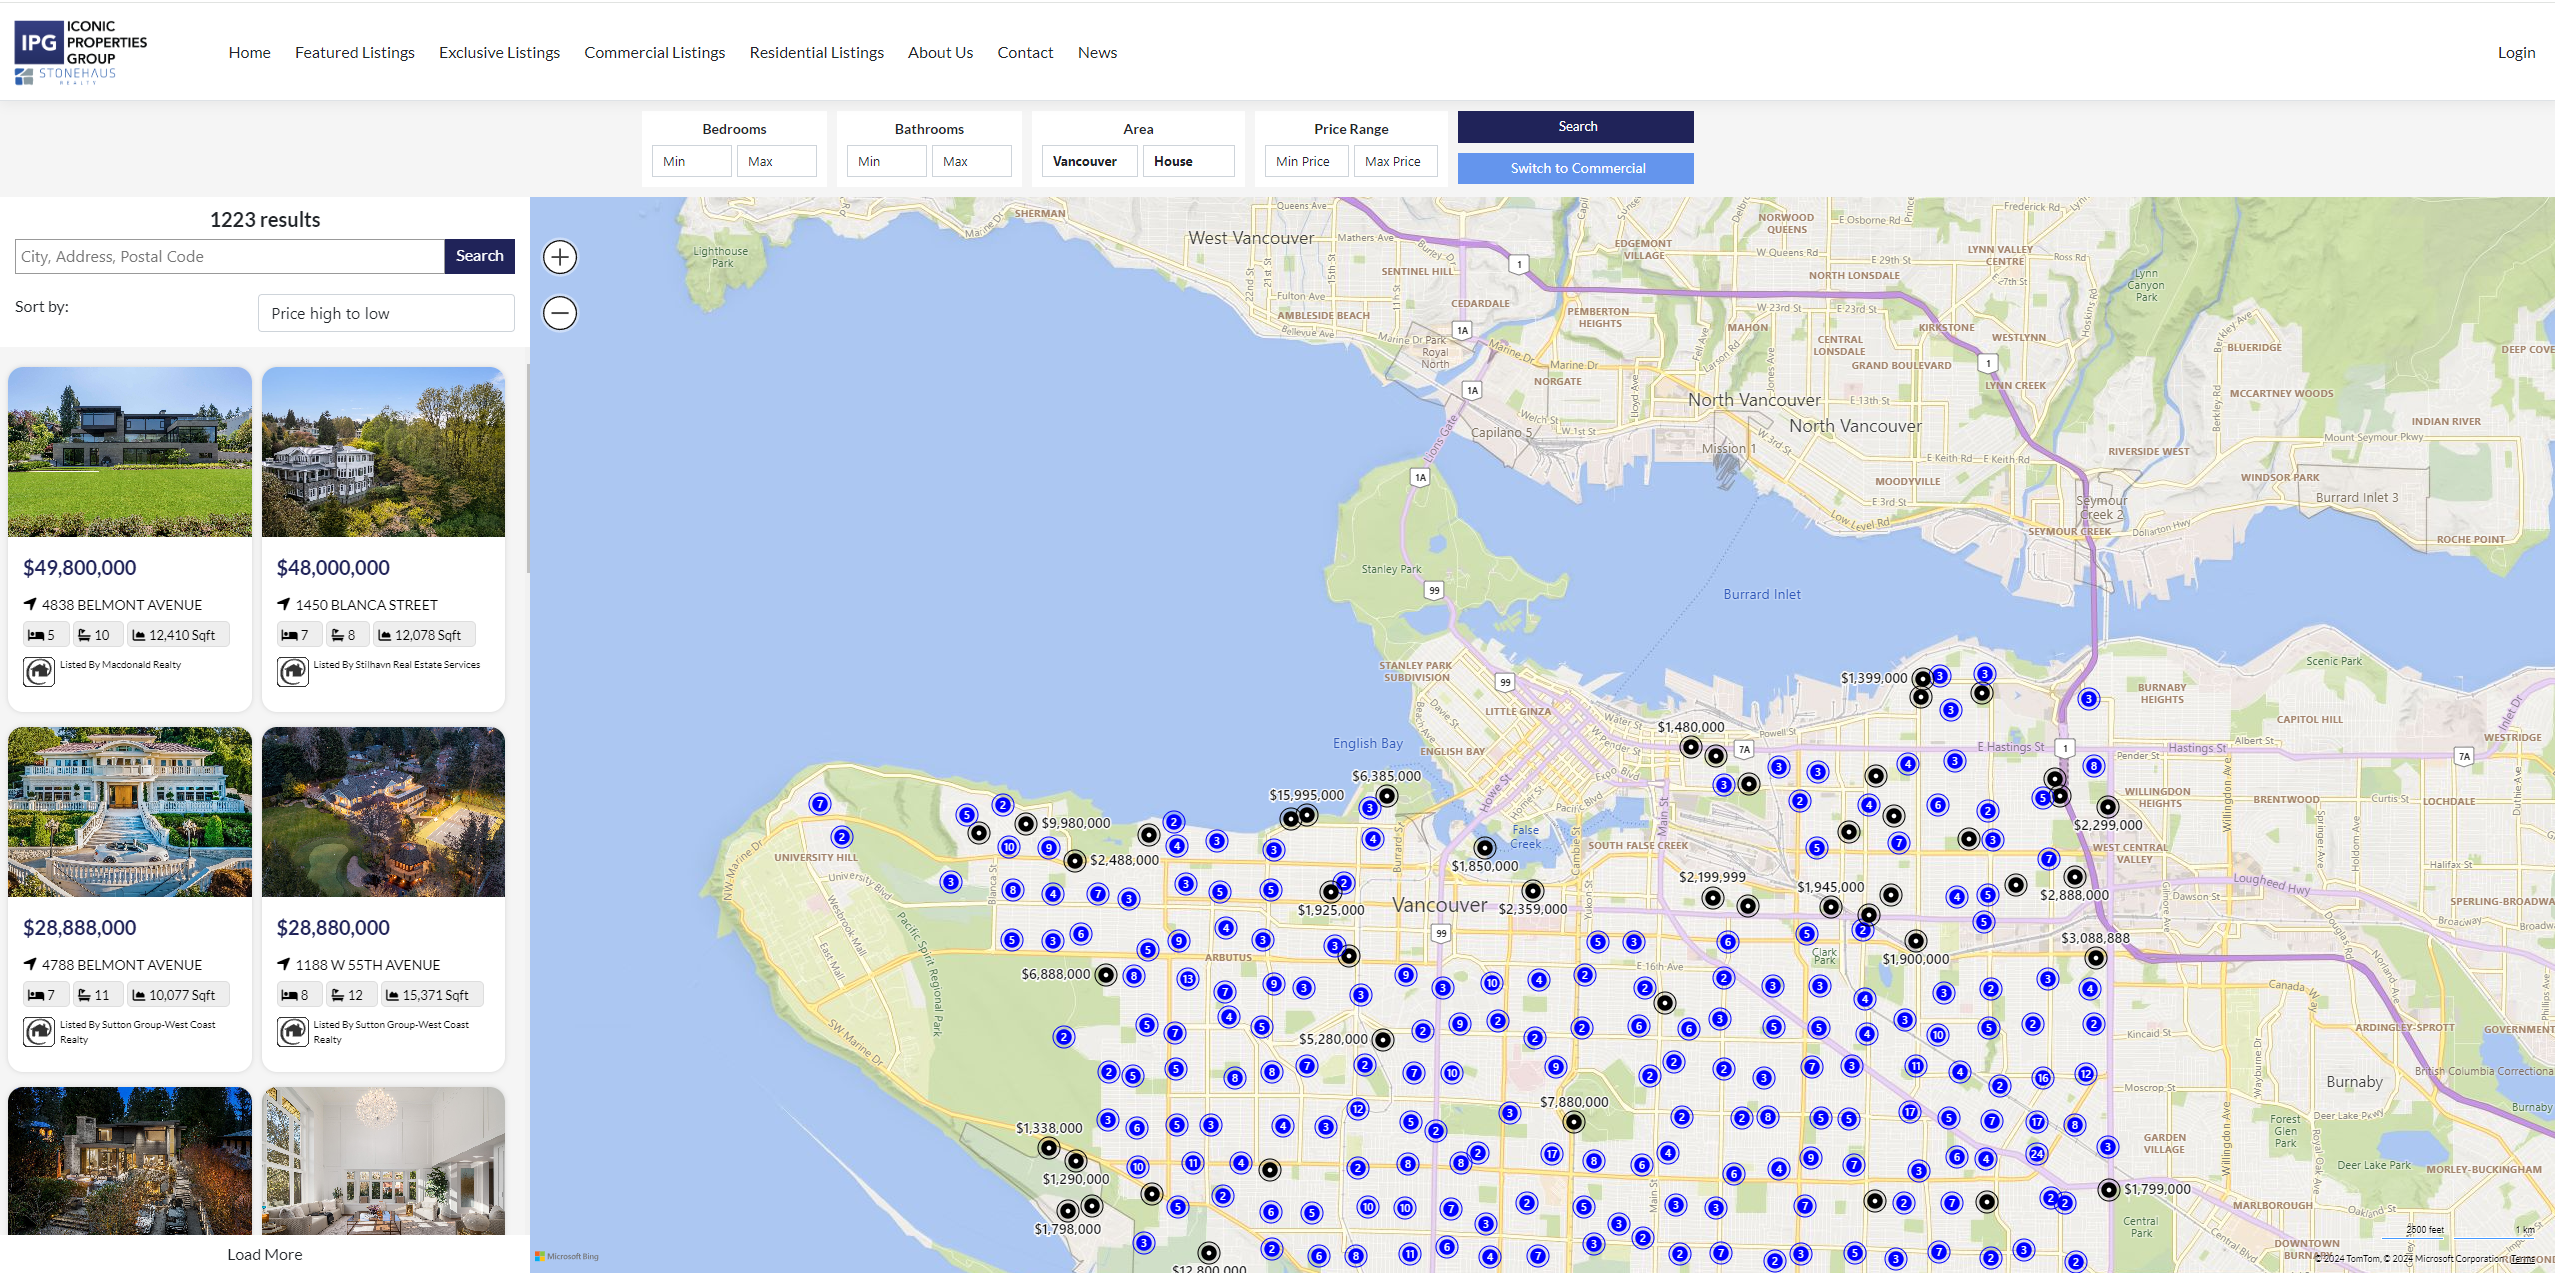The image size is (2555, 1273).
Task: Open Exclusive Listings in navigation
Action: 499,52
